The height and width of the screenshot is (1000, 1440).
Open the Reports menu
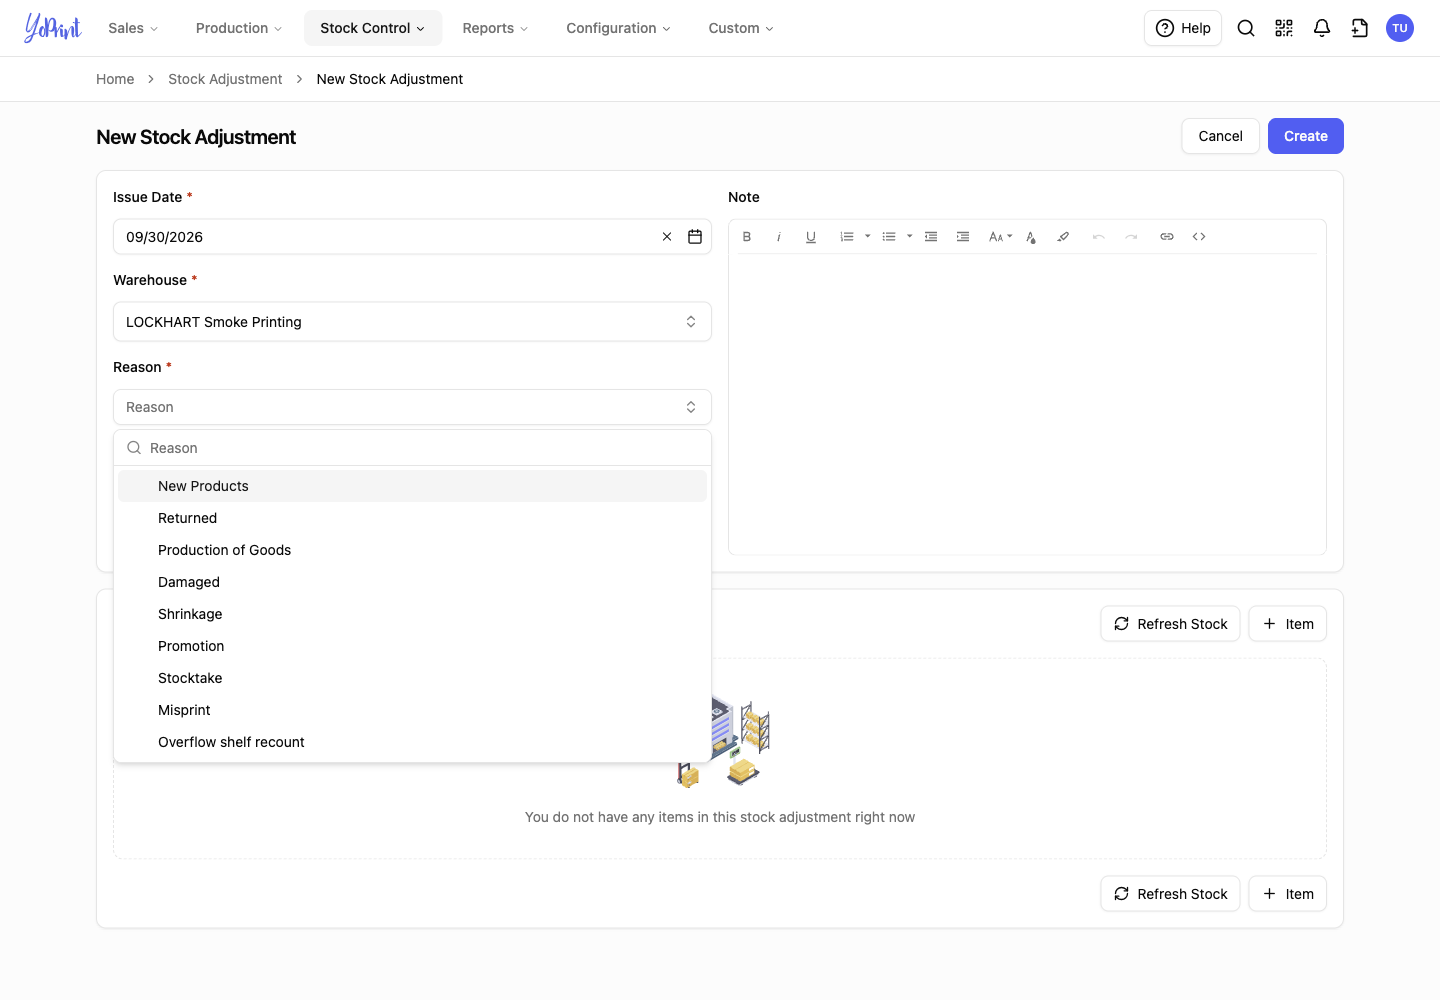(495, 28)
